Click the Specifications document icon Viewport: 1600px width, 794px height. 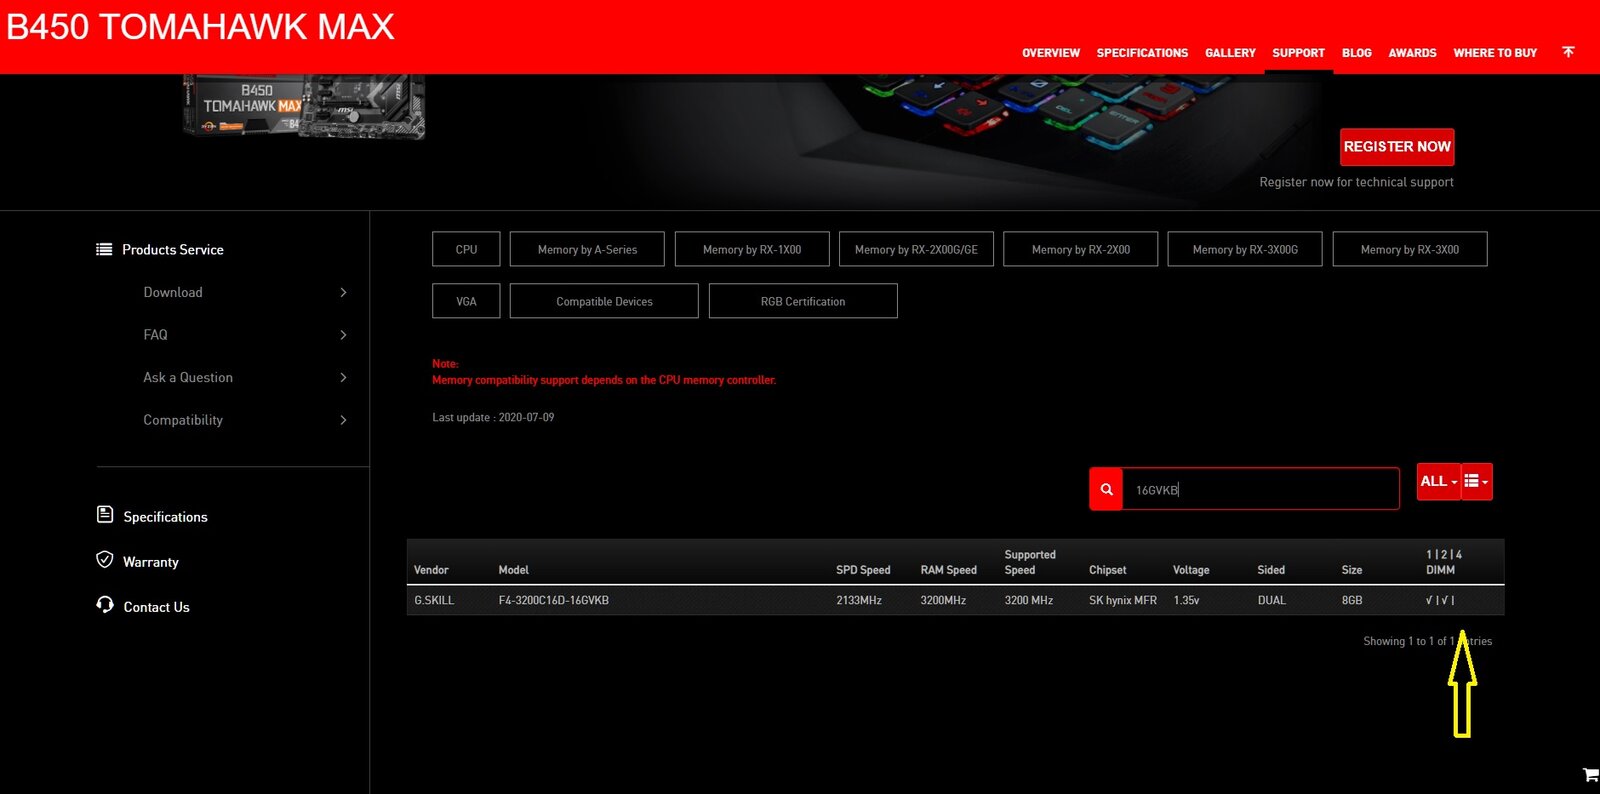pos(105,514)
